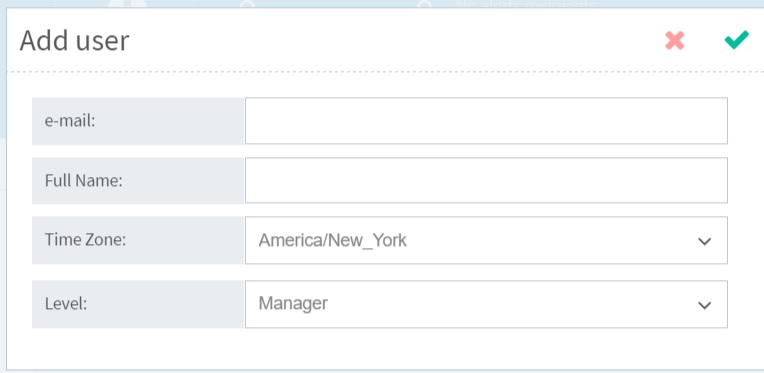Viewport: 764px width, 373px height.
Task: Click the faded alerts recipients text behind dialog
Action: point(525,4)
